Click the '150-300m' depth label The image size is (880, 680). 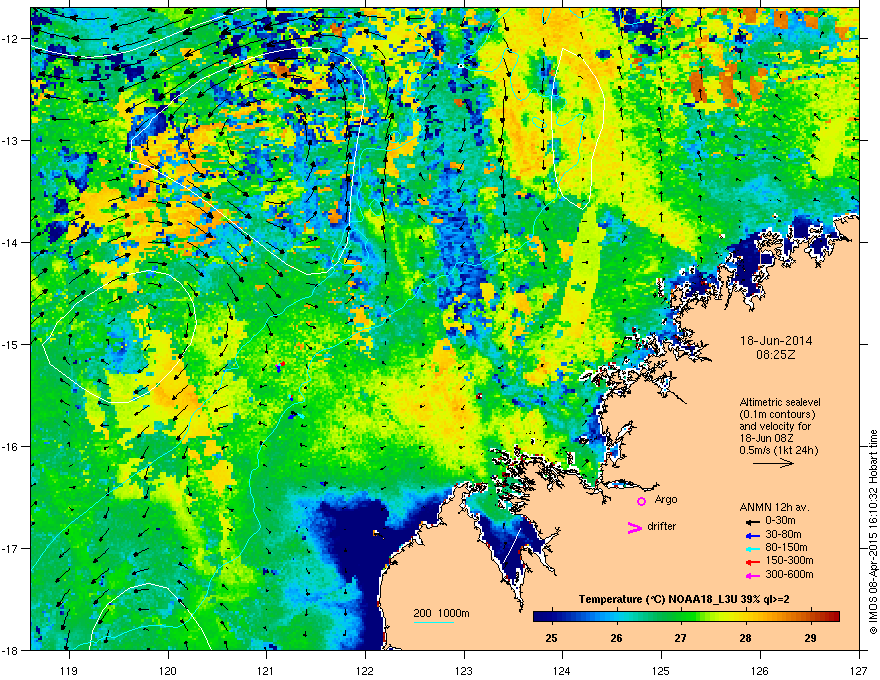point(789,560)
